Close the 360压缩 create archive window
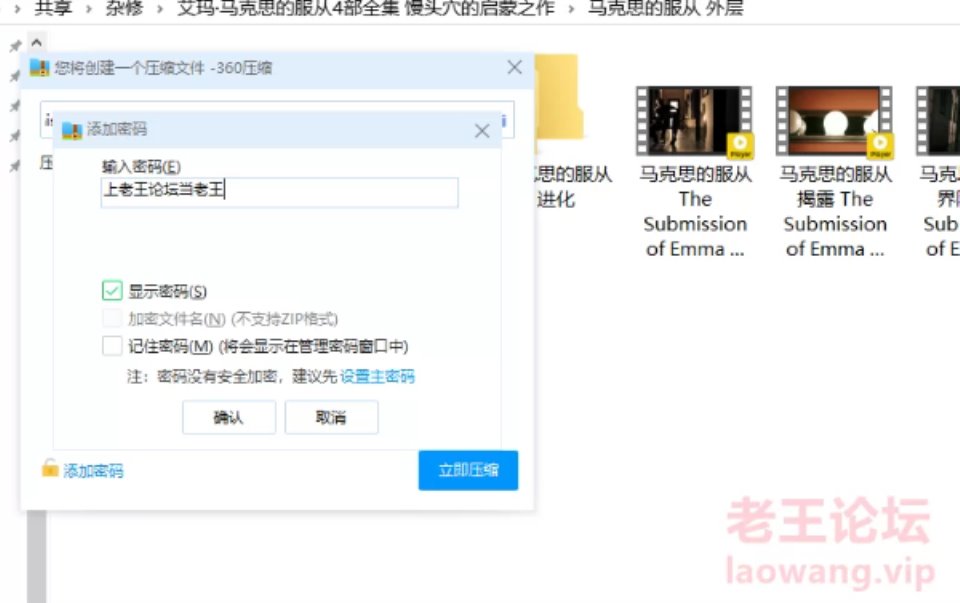This screenshot has width=960, height=603. point(515,67)
